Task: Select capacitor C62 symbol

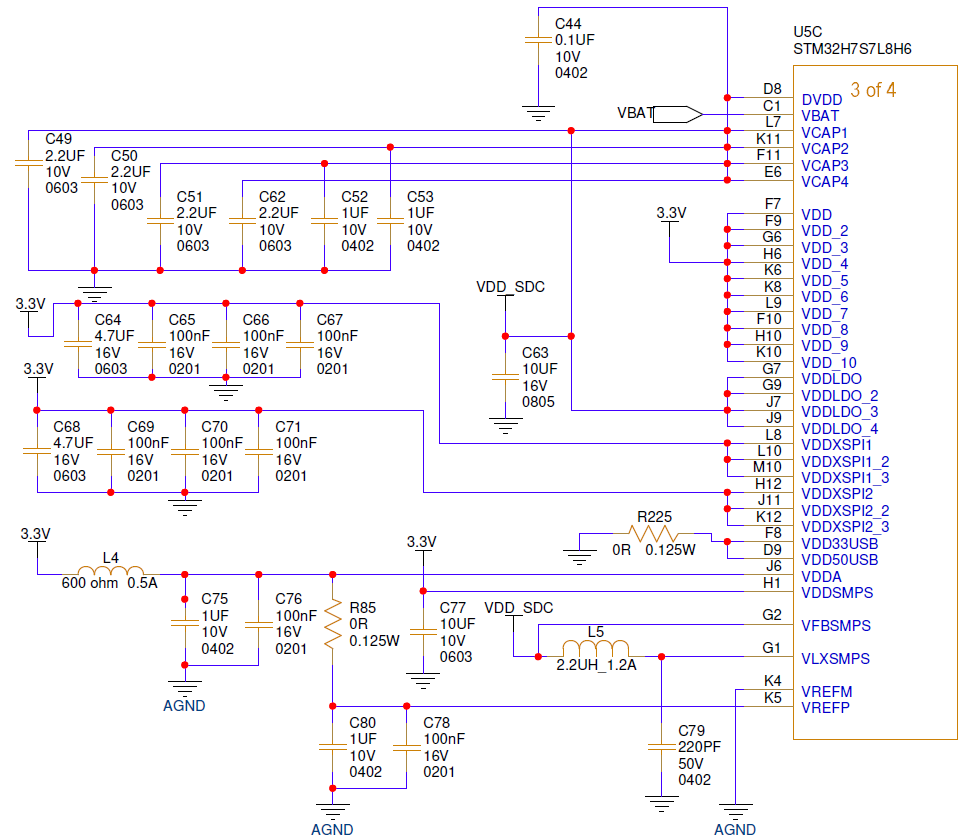Action: click(x=242, y=221)
